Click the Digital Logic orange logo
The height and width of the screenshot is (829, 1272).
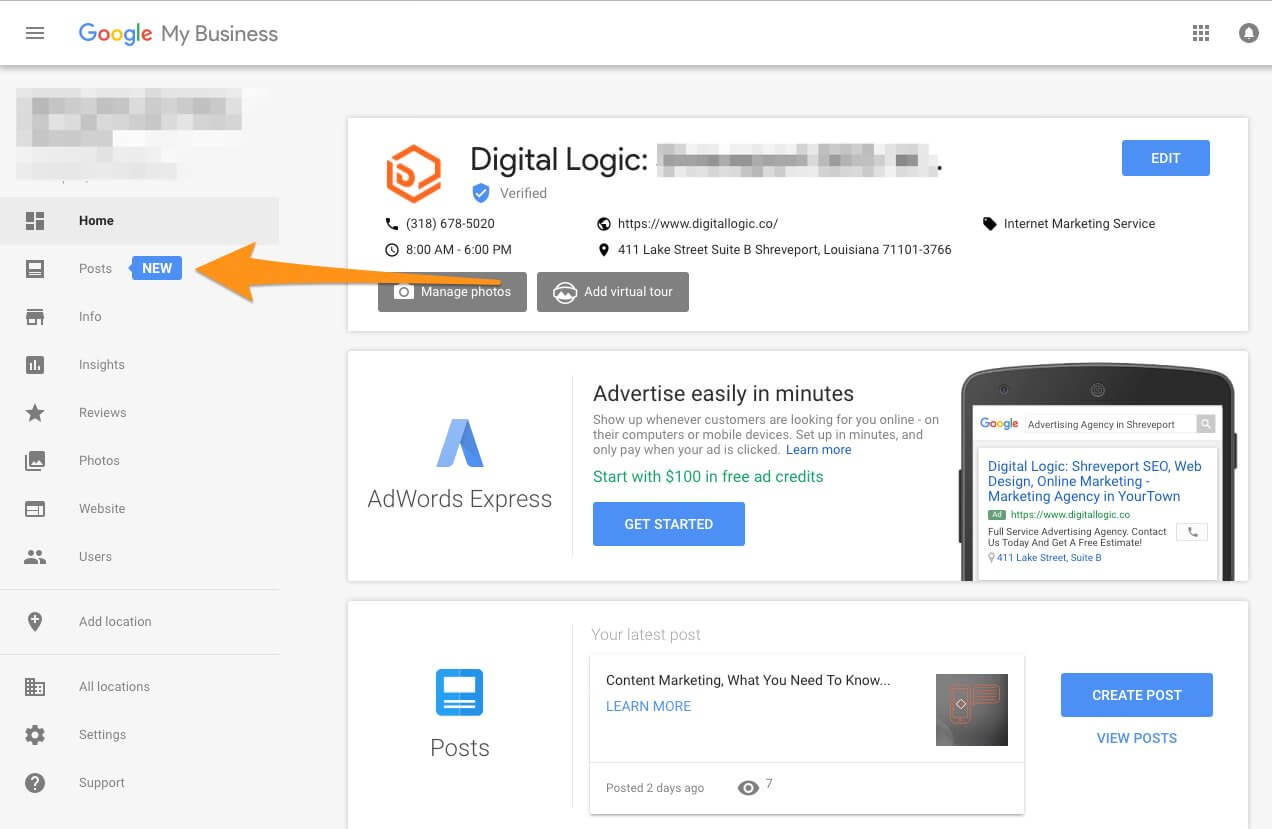click(x=413, y=173)
